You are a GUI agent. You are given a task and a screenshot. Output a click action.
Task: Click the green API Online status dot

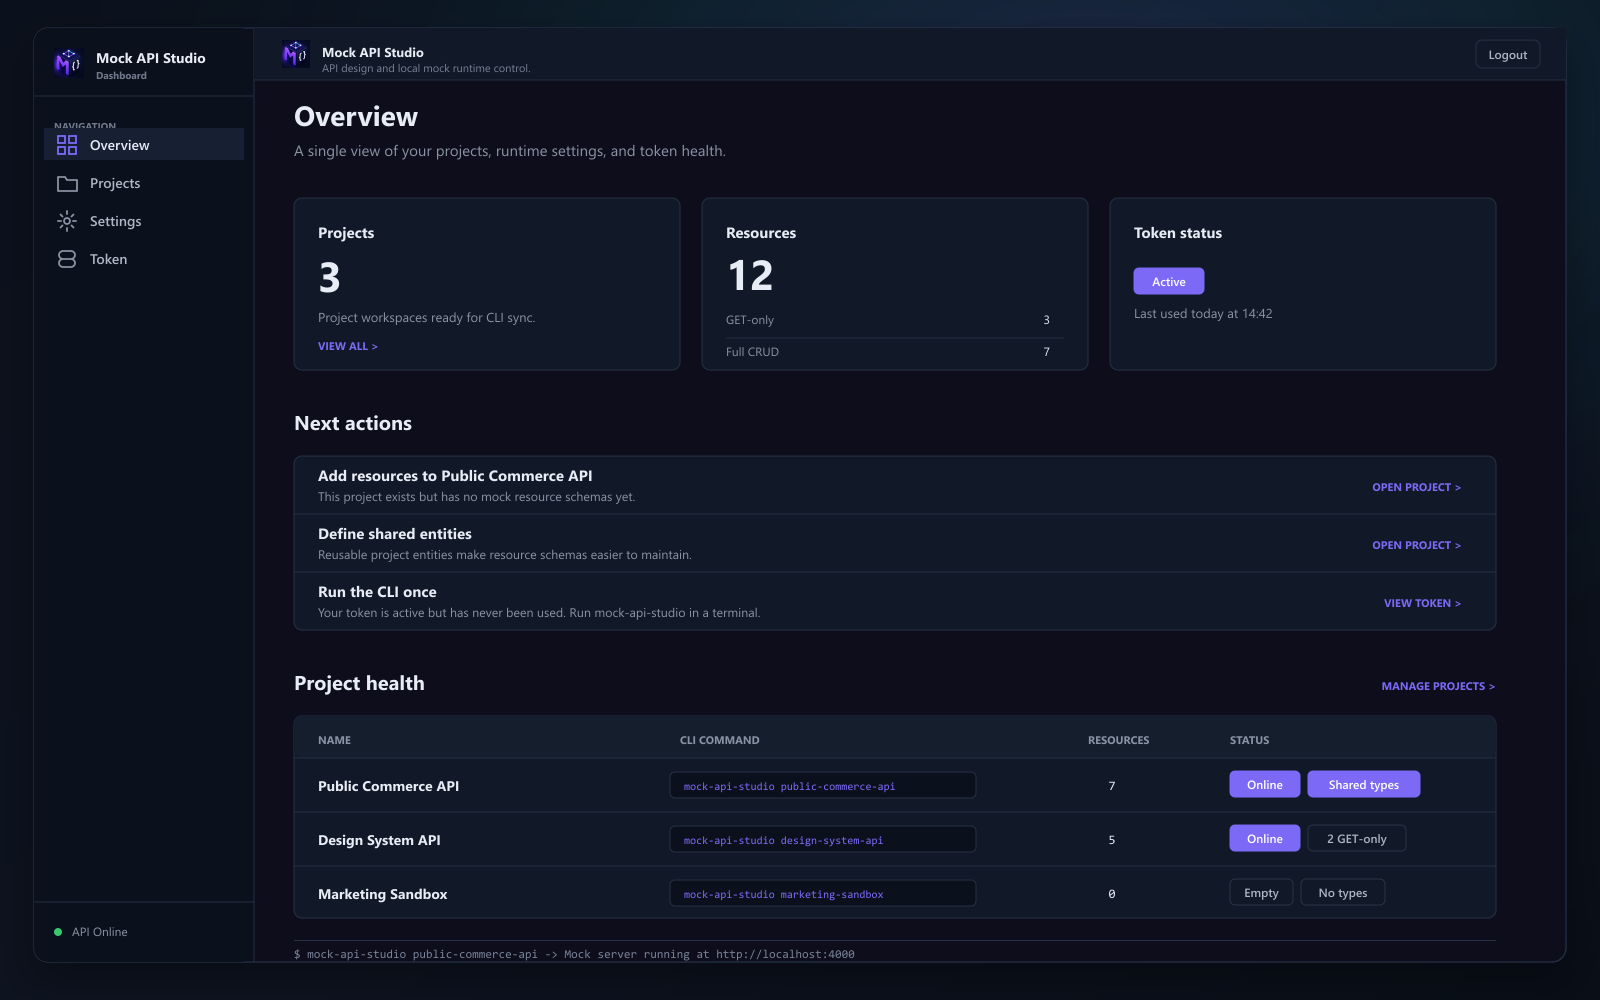click(x=58, y=932)
